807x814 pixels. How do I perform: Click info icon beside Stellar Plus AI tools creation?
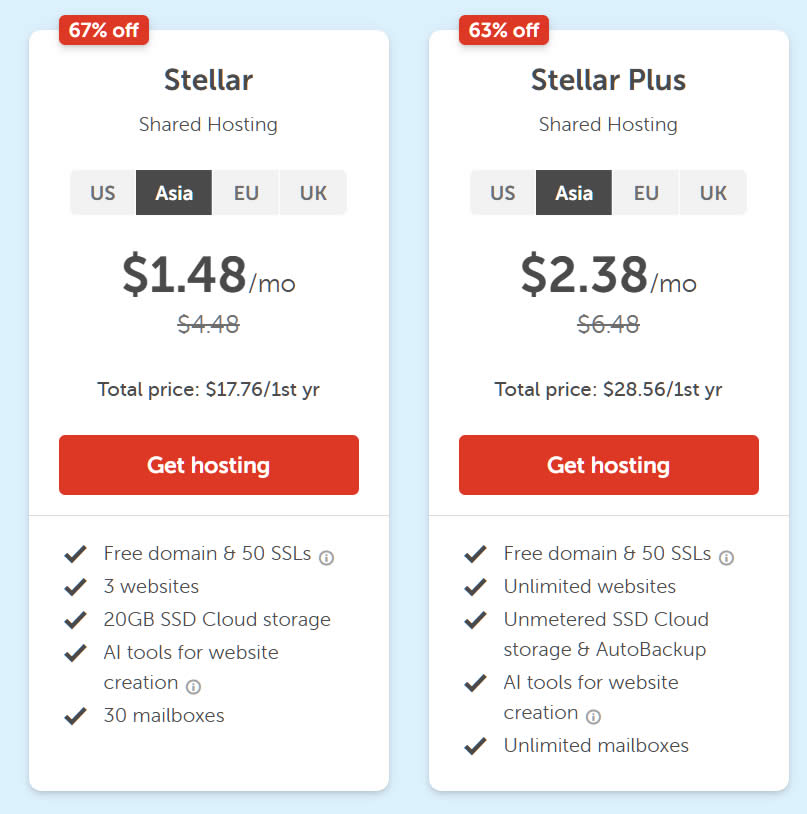pos(593,717)
